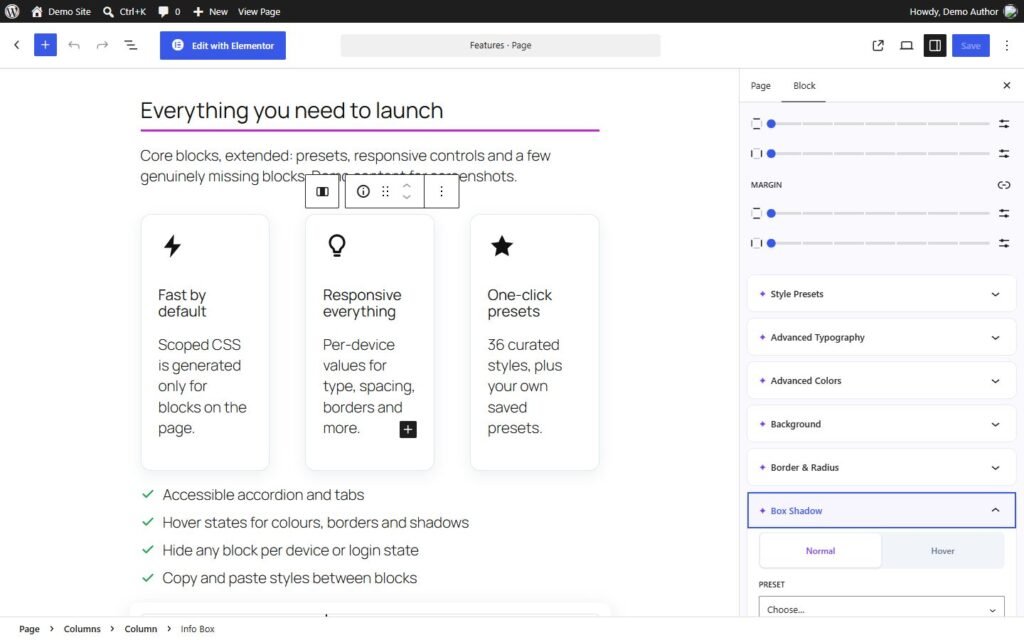Toggle linked sides for MARGIN

click(1004, 185)
